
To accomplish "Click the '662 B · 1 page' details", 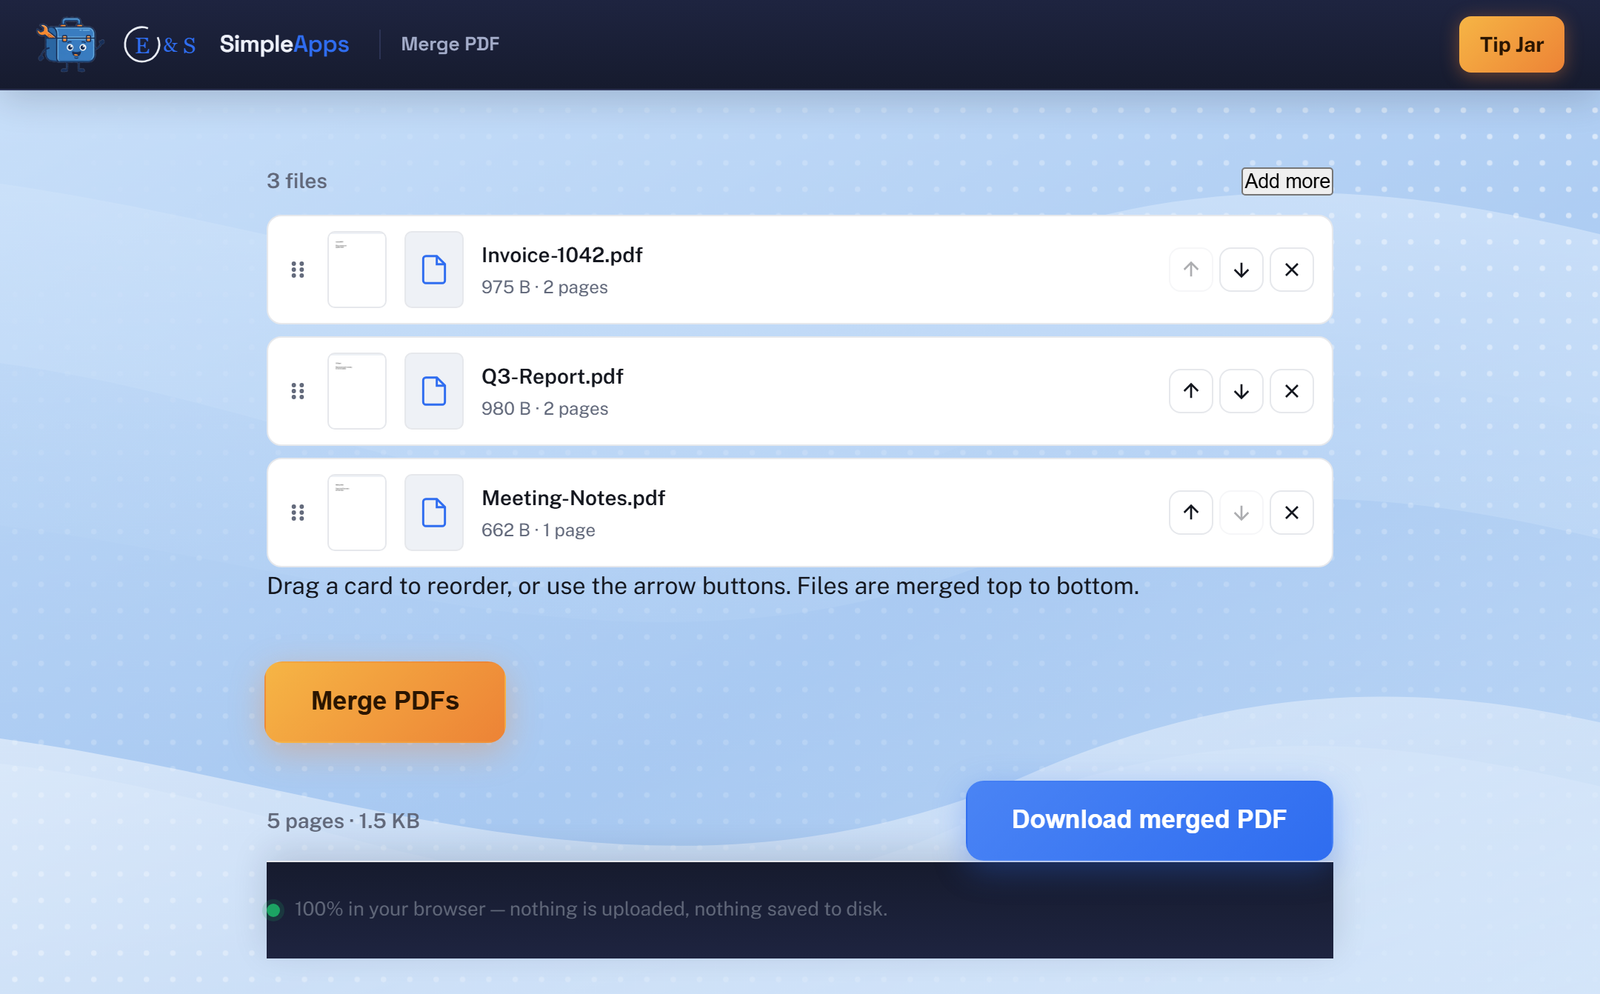I will click(x=538, y=530).
